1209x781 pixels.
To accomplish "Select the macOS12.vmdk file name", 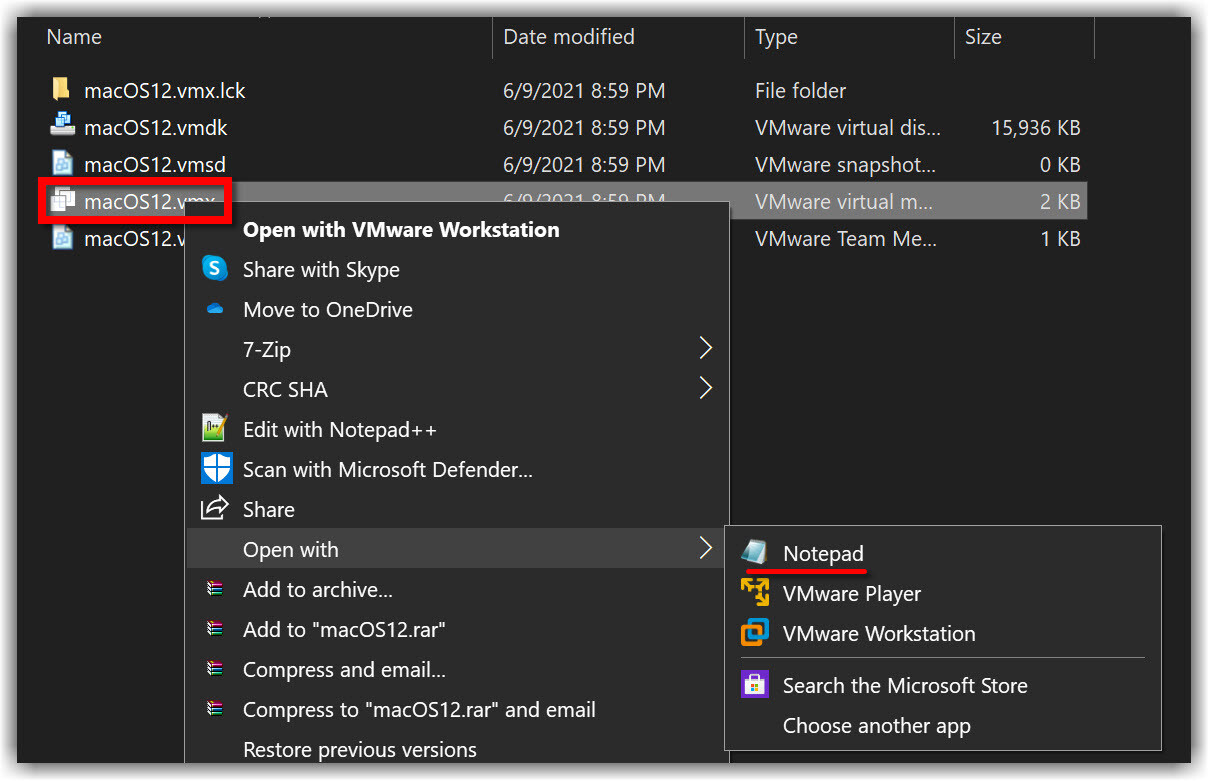I will click(x=156, y=127).
